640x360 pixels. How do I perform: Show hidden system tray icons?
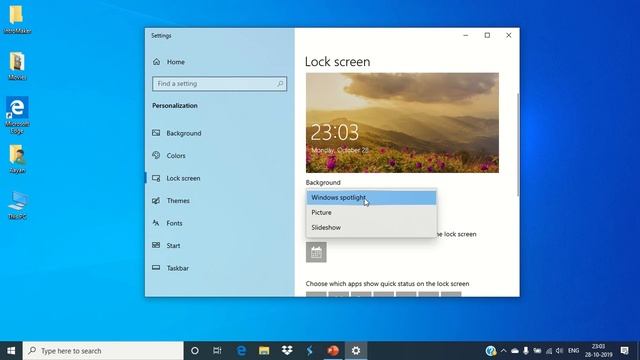(503, 351)
